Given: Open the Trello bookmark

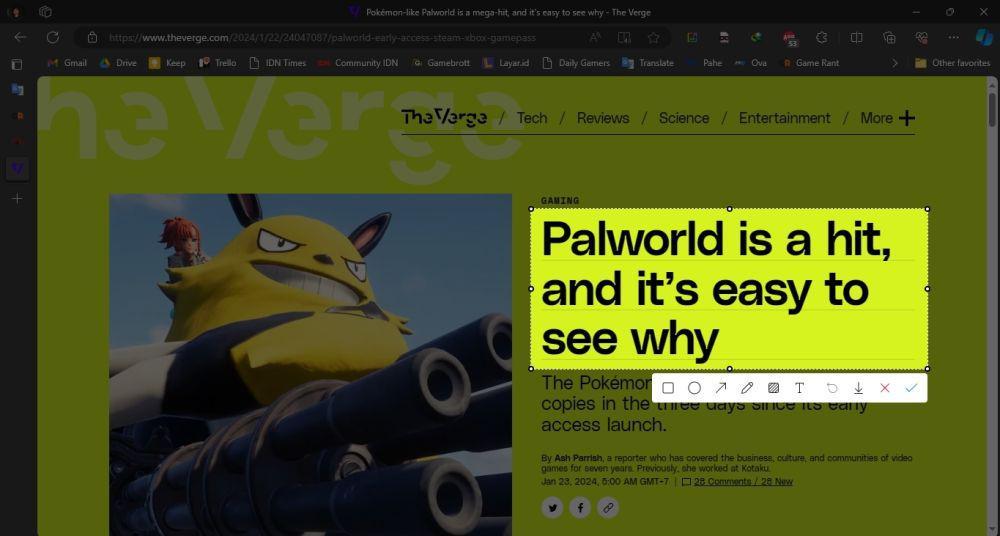Looking at the screenshot, I should pyautogui.click(x=217, y=63).
